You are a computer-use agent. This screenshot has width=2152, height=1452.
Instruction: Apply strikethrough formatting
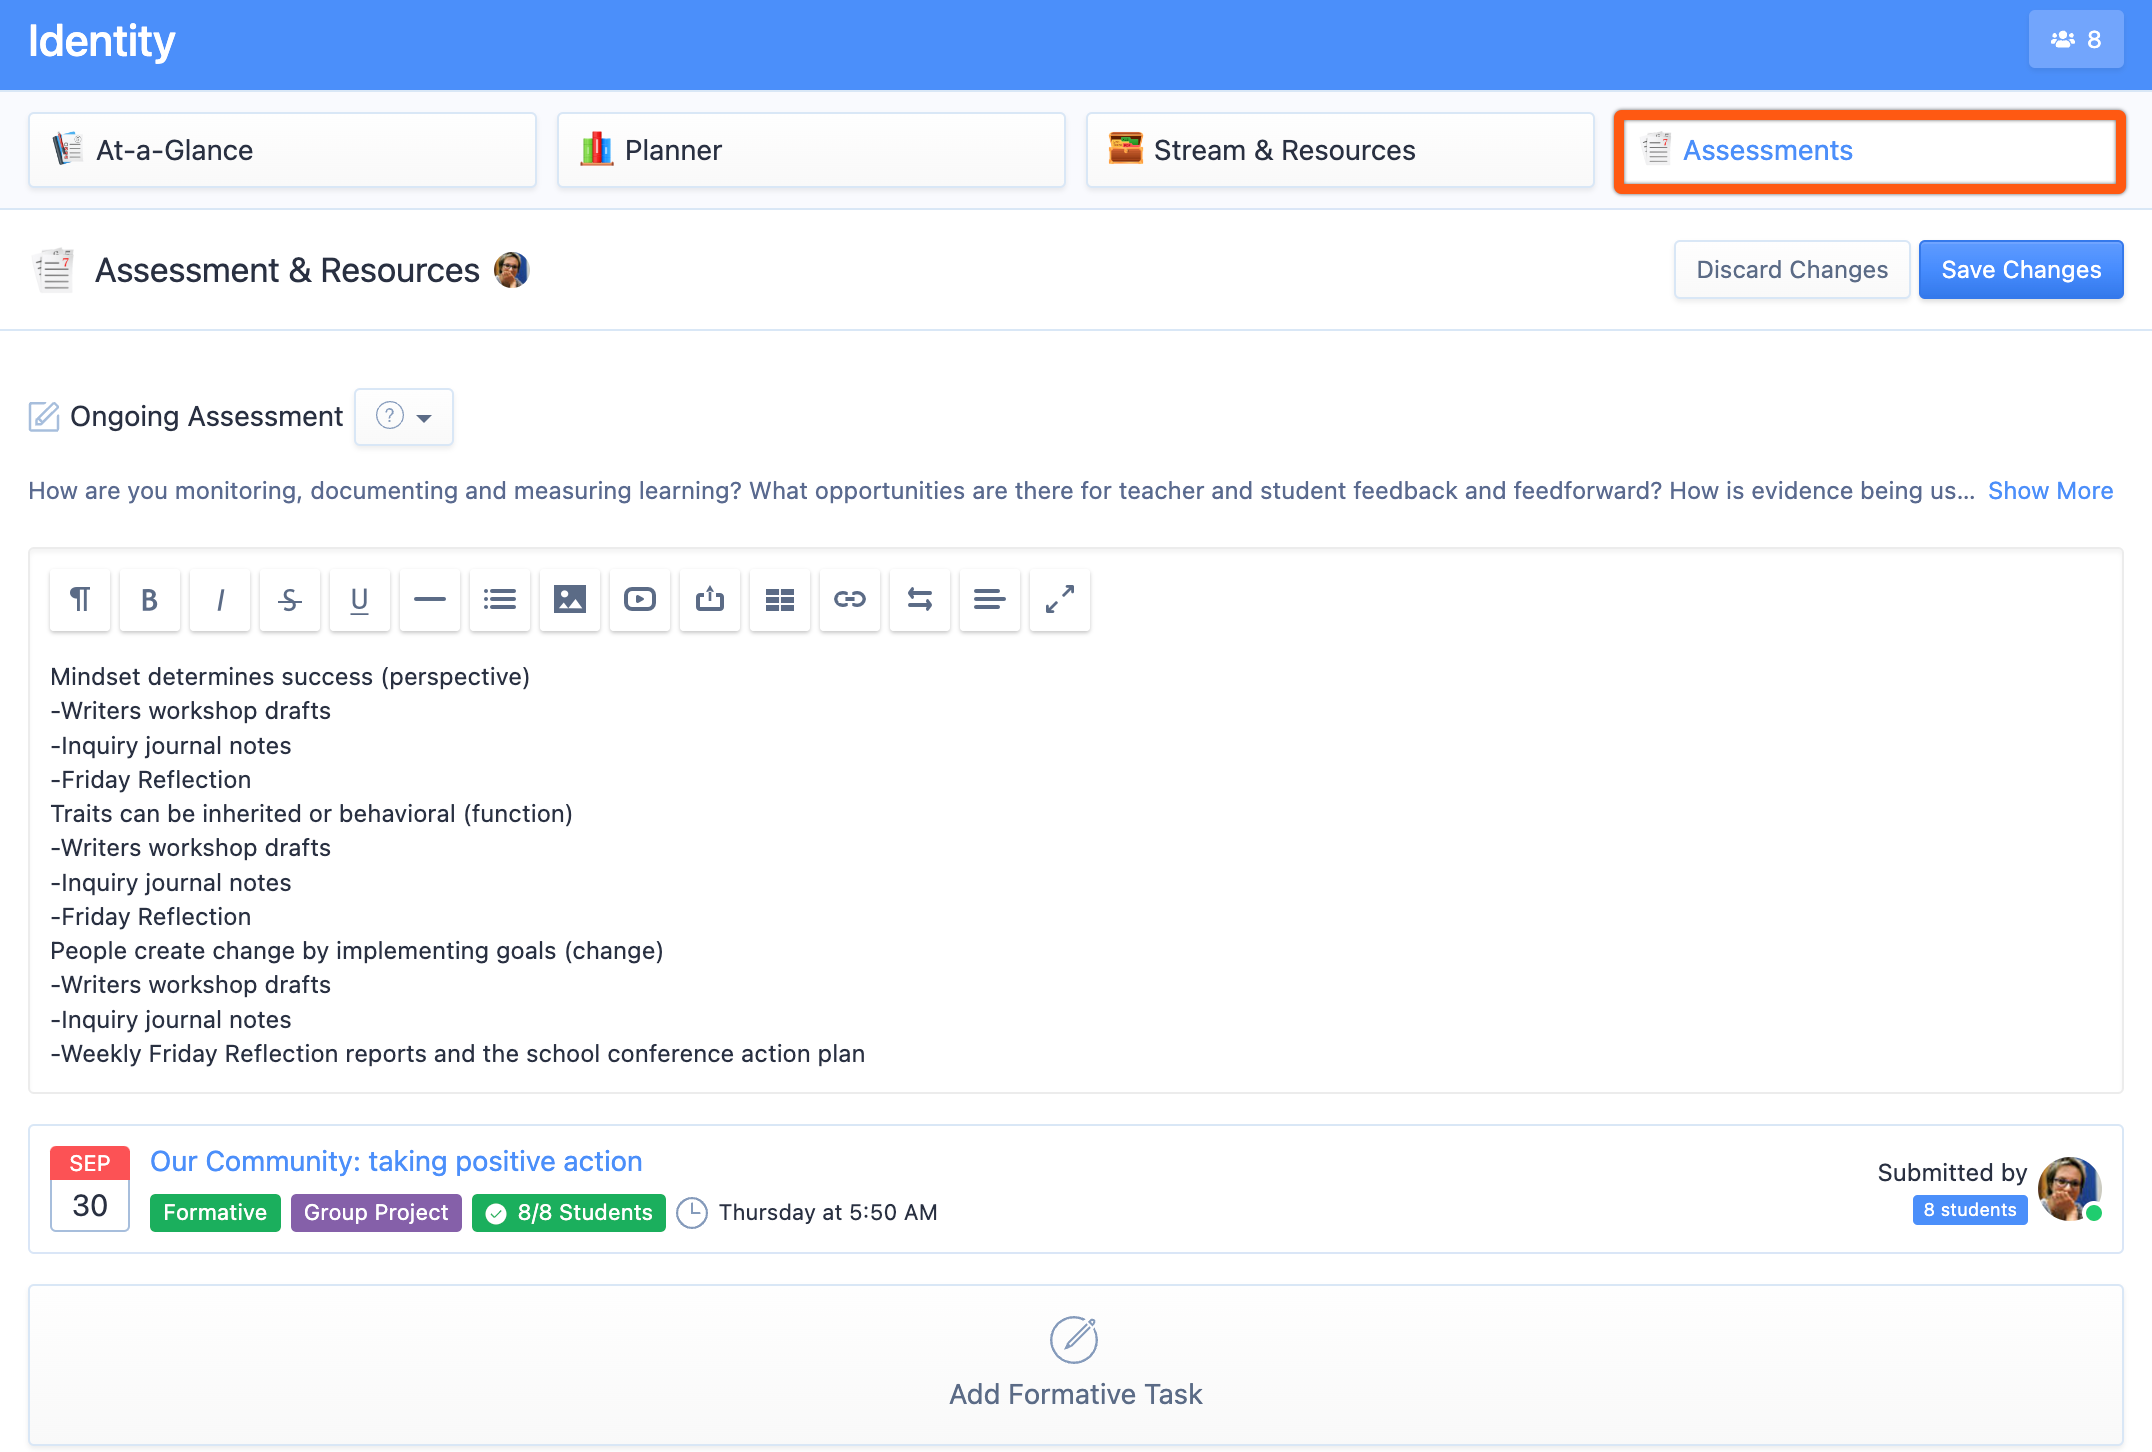point(290,600)
